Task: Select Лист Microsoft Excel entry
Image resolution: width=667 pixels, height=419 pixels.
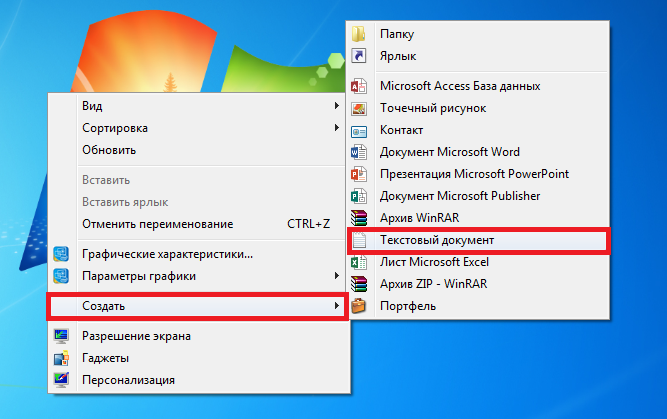Action: (x=478, y=262)
